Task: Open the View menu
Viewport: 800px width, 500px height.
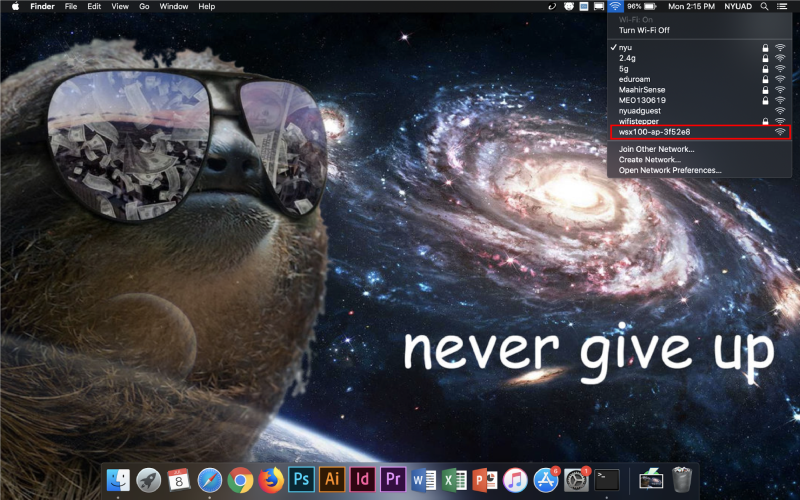Action: click(x=120, y=6)
